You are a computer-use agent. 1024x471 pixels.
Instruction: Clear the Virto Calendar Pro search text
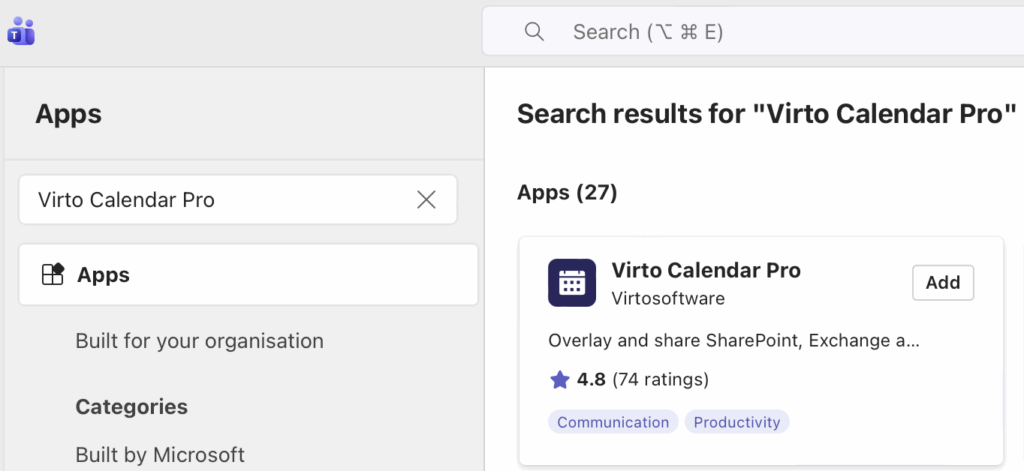click(426, 200)
